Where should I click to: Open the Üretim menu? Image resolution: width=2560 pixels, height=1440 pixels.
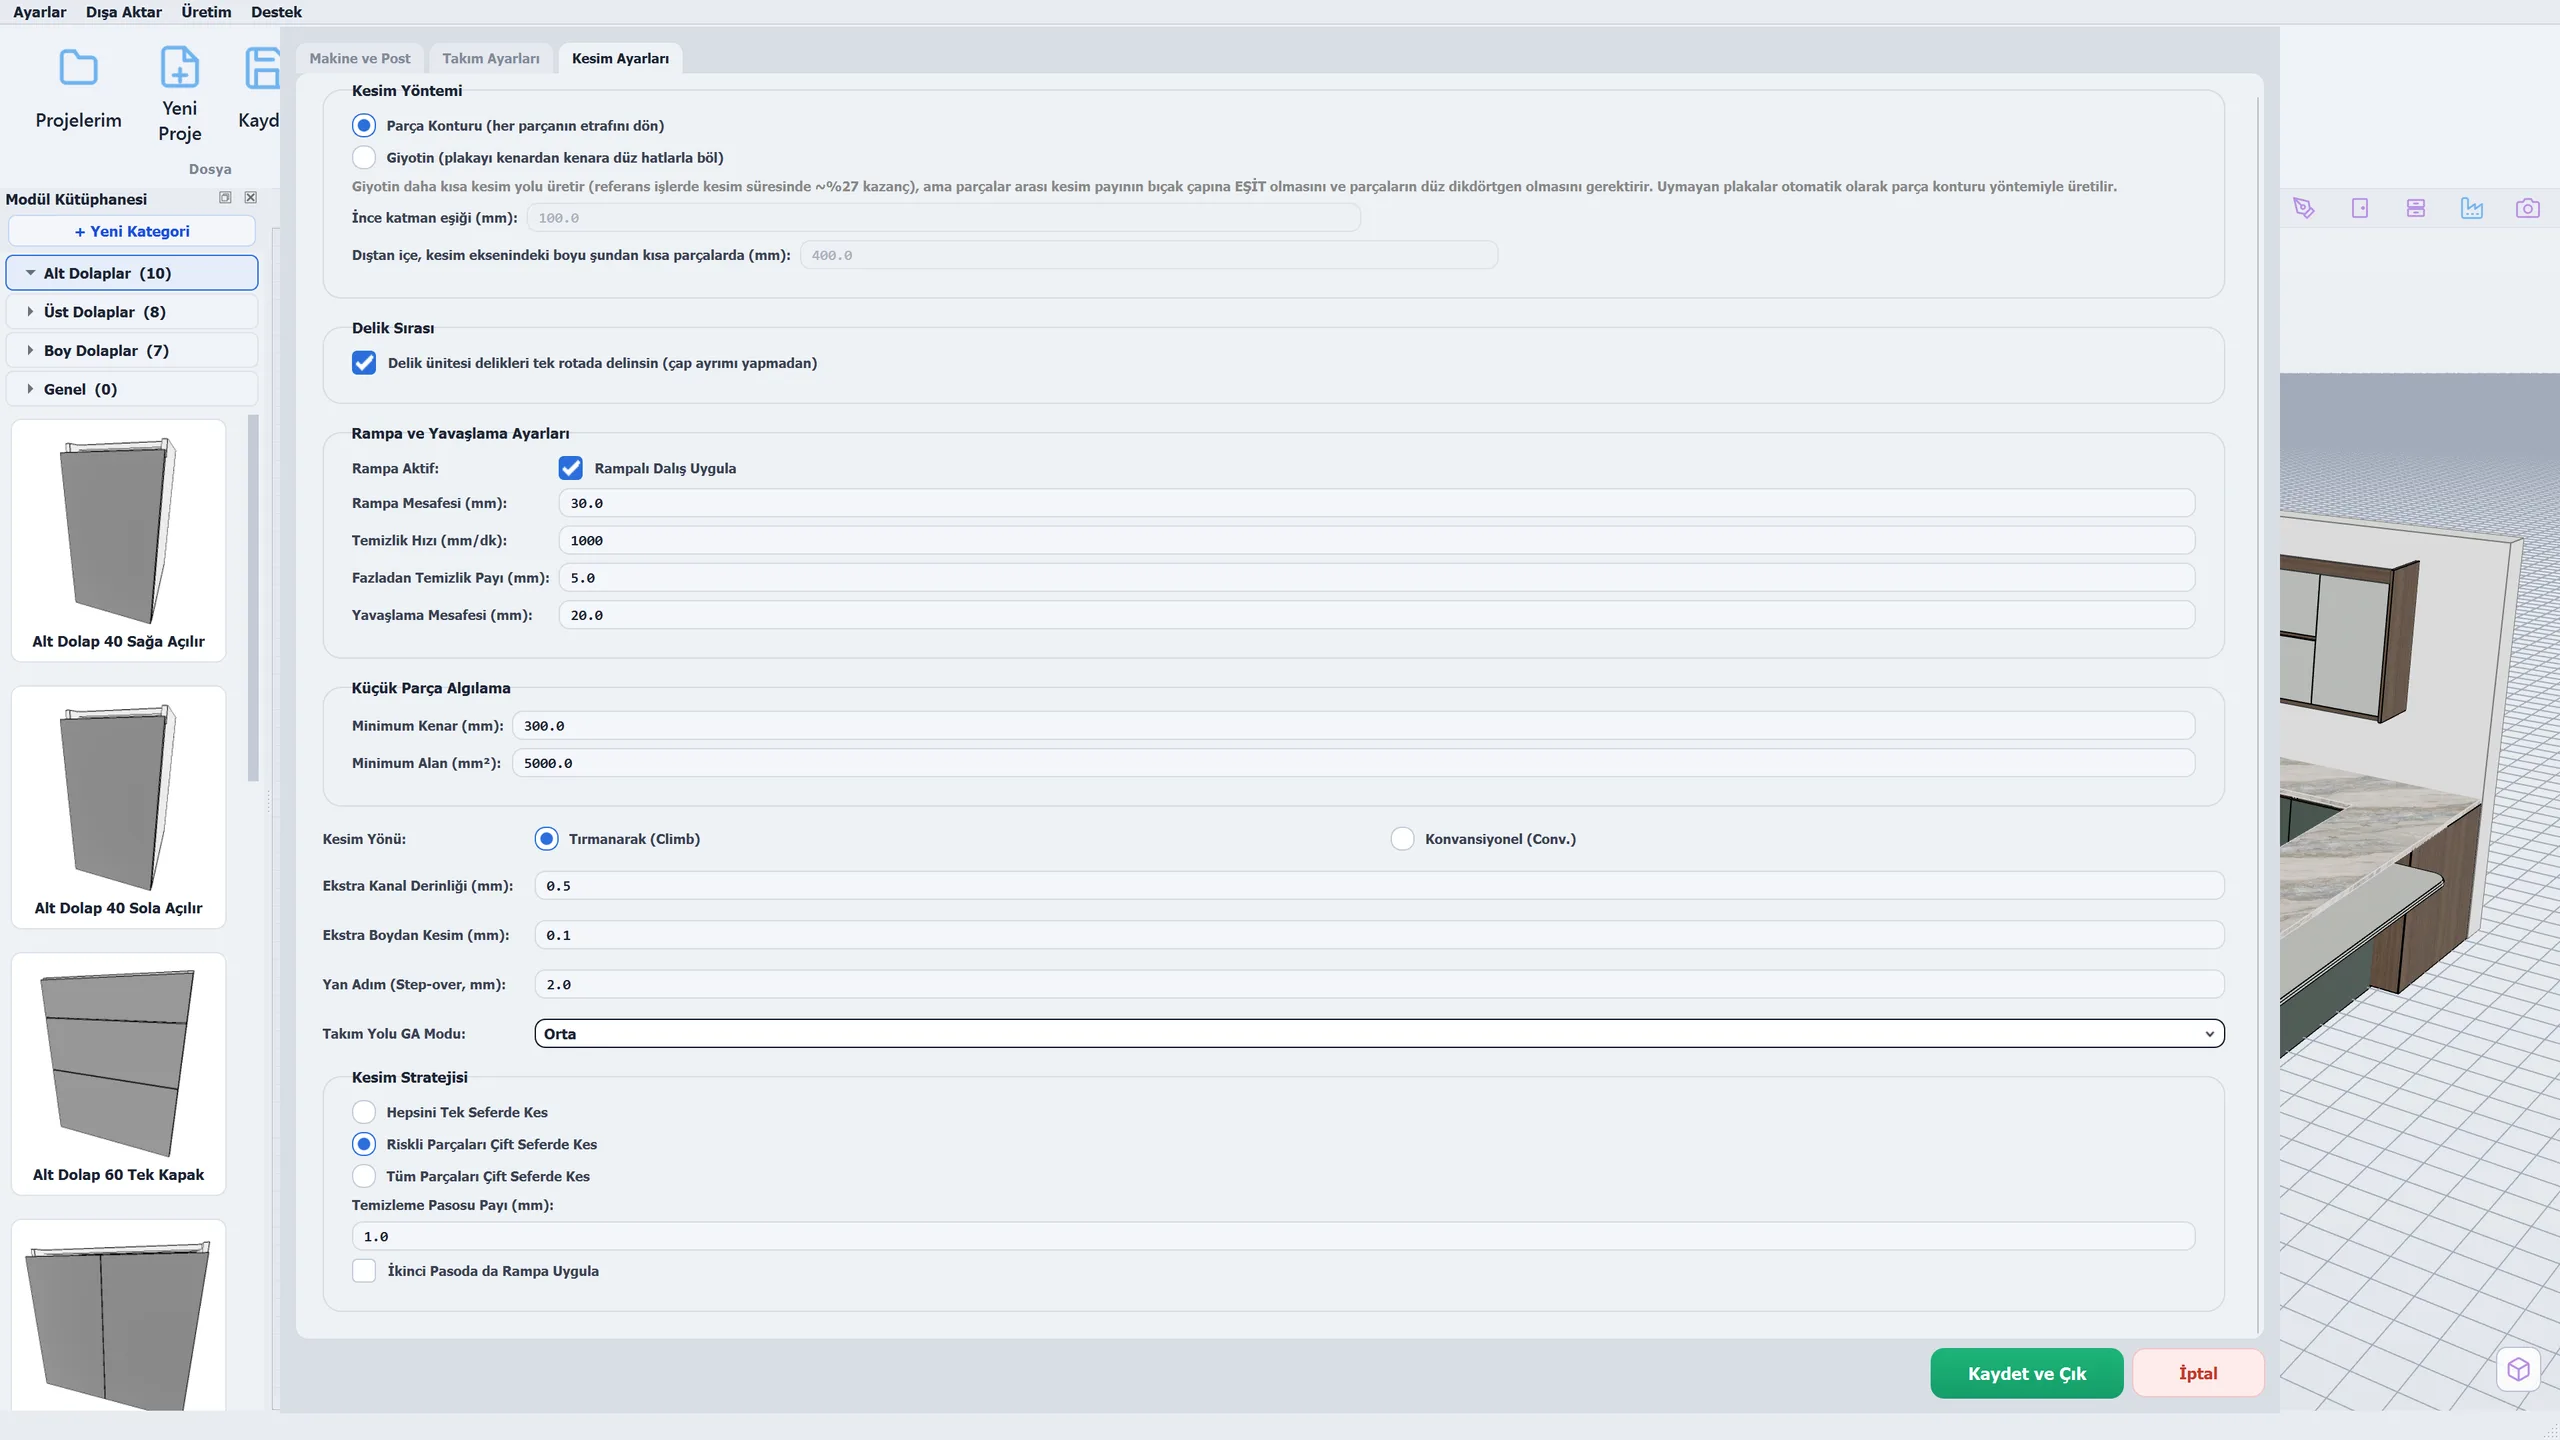click(206, 12)
